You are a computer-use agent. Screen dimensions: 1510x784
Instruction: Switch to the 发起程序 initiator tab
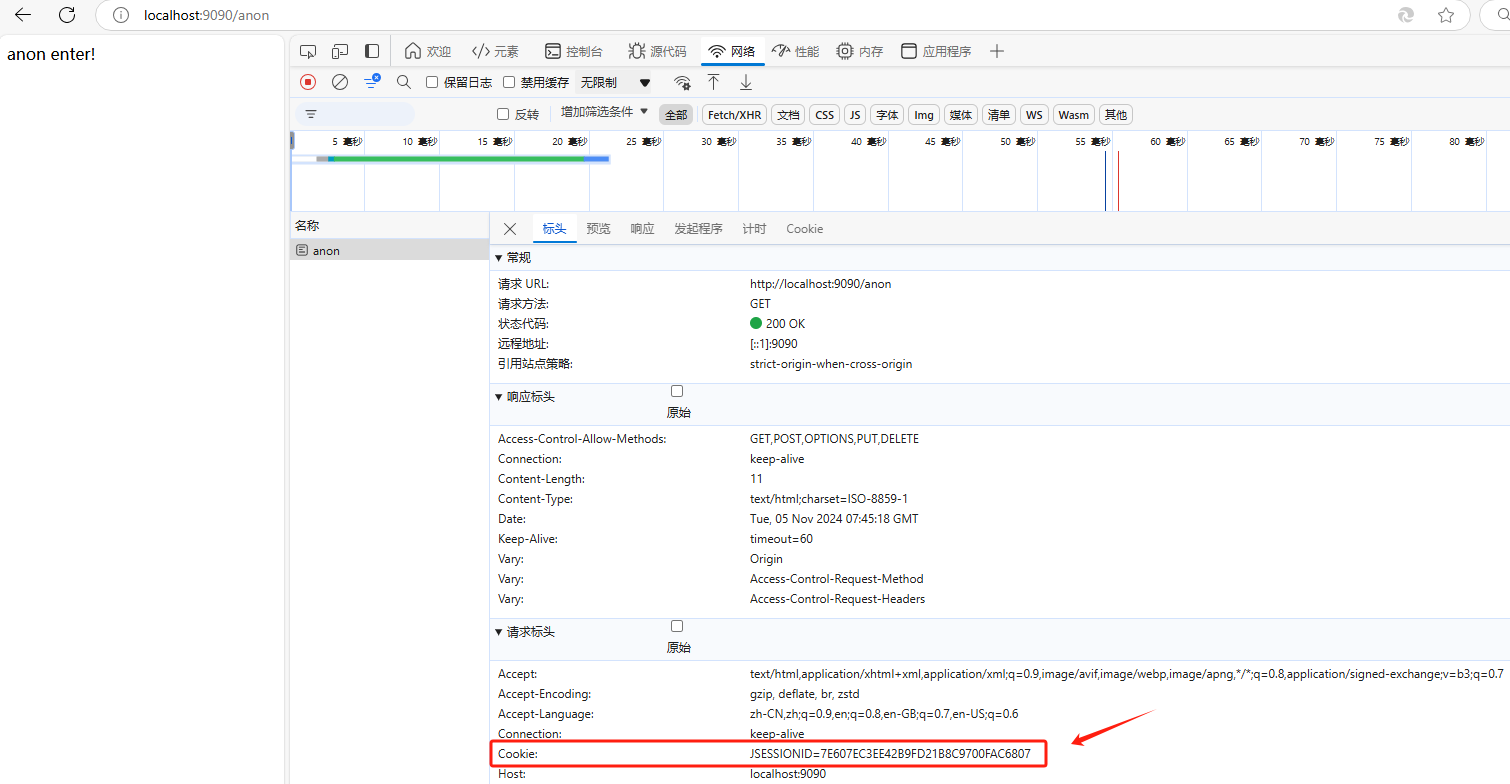tap(698, 229)
